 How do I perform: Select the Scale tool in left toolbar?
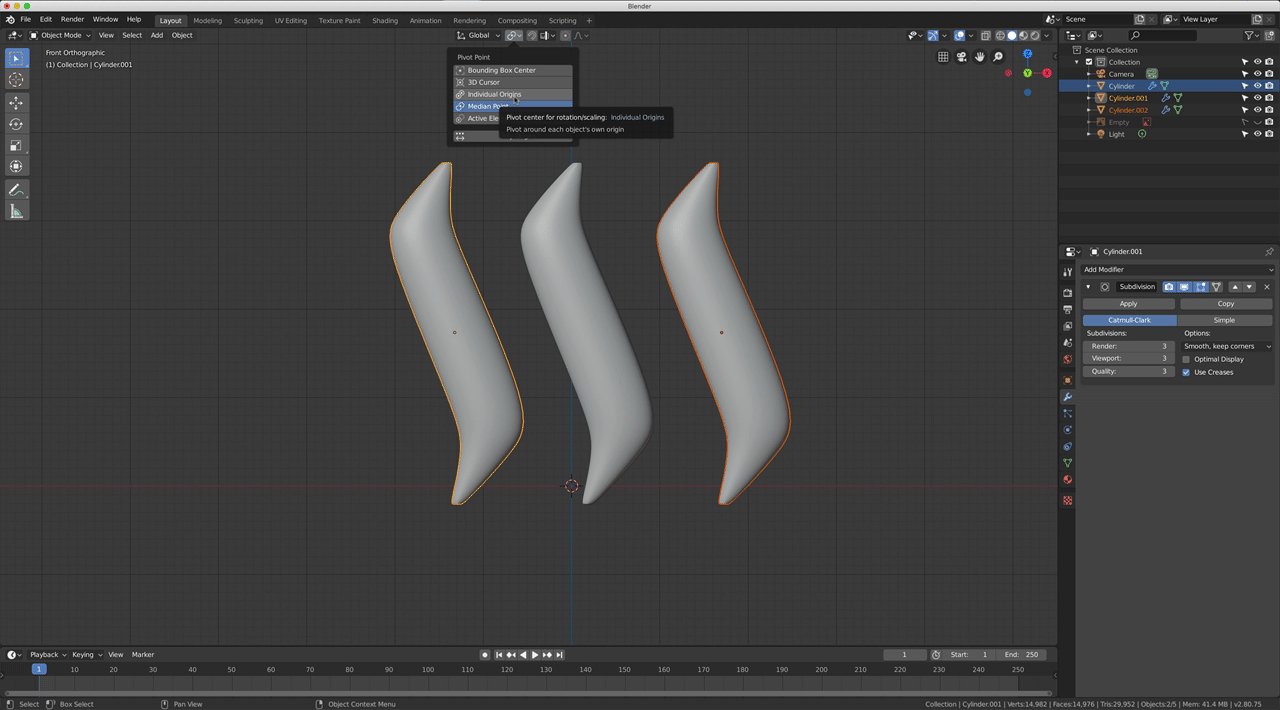click(16, 146)
